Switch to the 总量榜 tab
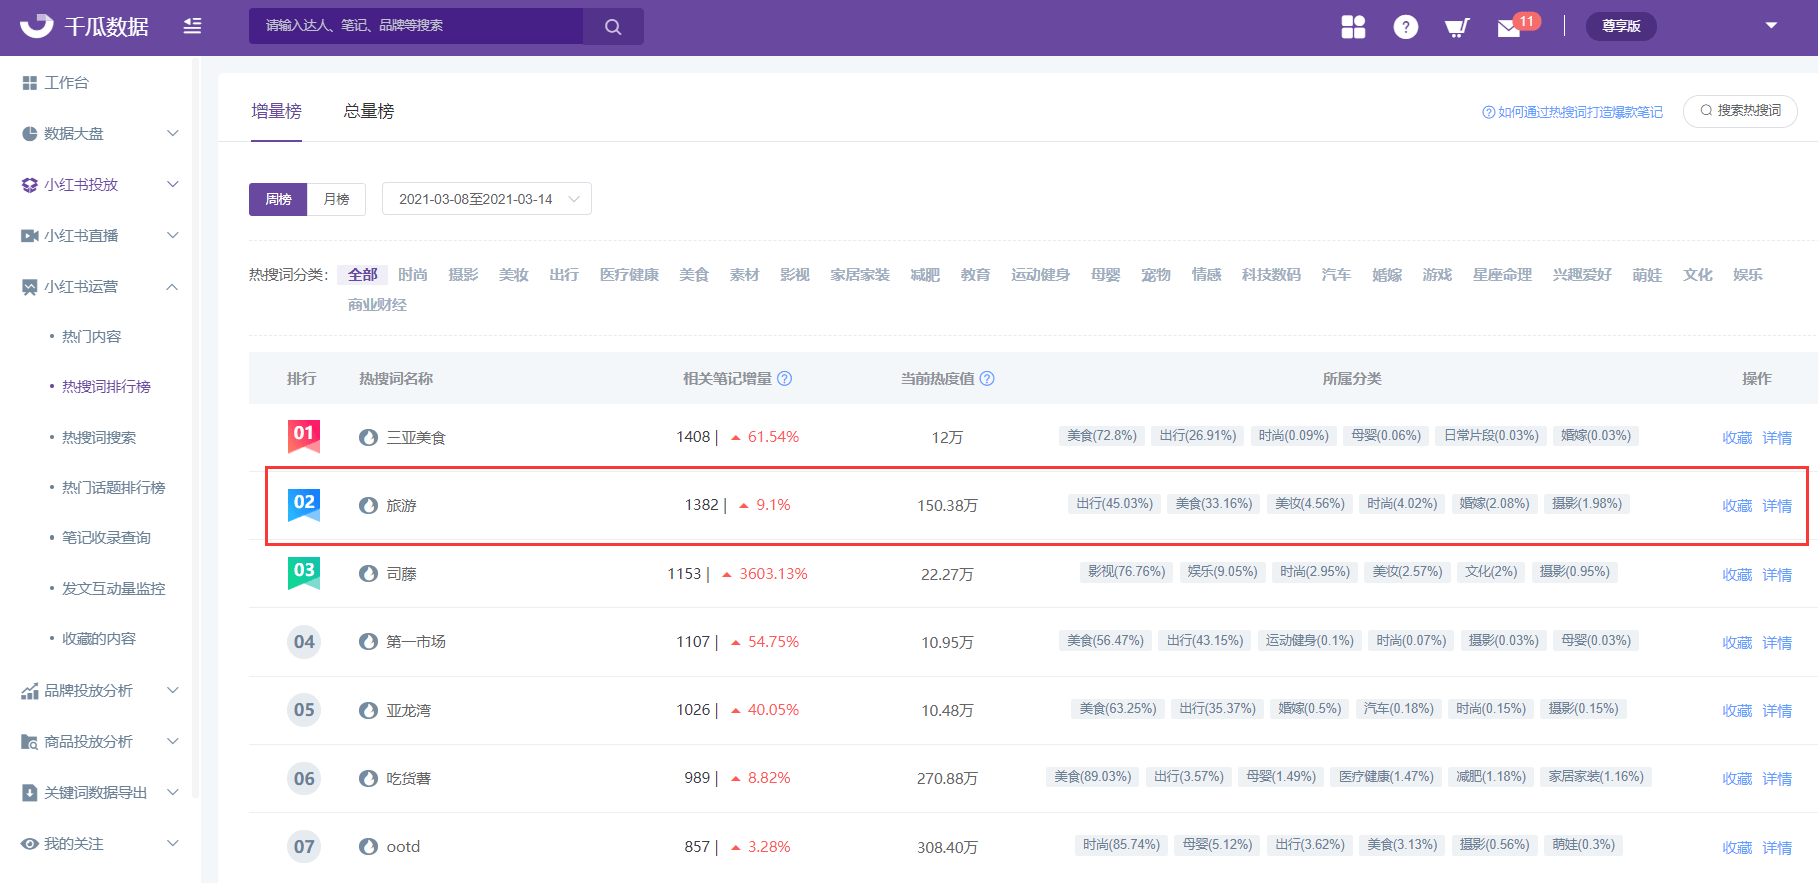1818x883 pixels. pyautogui.click(x=369, y=111)
